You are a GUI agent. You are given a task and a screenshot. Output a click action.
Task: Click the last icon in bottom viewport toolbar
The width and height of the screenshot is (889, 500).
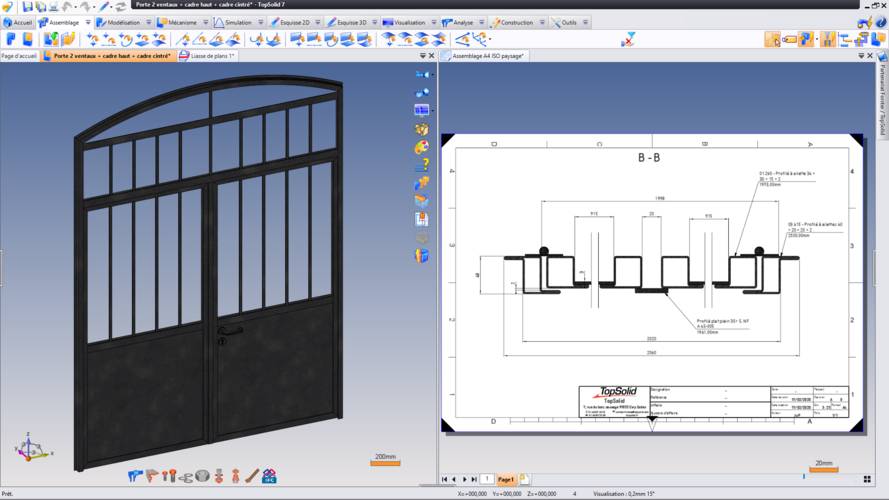(x=270, y=477)
